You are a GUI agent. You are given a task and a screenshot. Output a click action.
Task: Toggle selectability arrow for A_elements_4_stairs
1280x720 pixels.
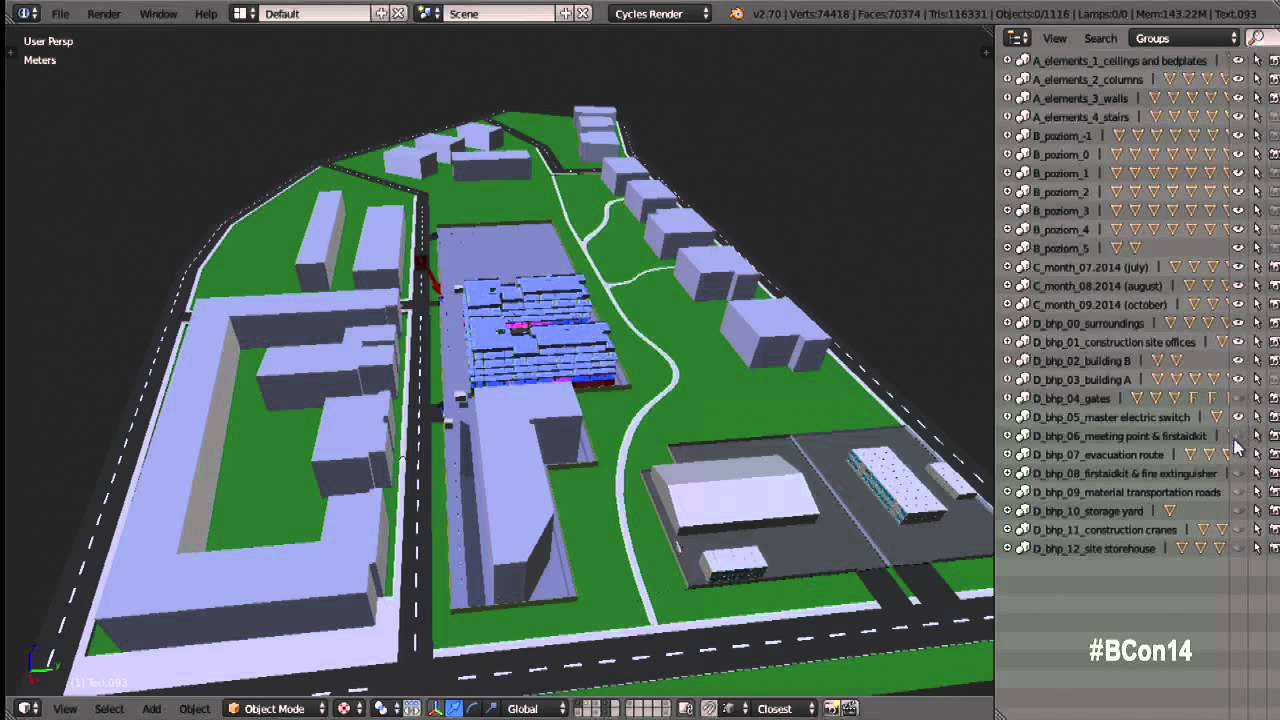pos(1257,117)
